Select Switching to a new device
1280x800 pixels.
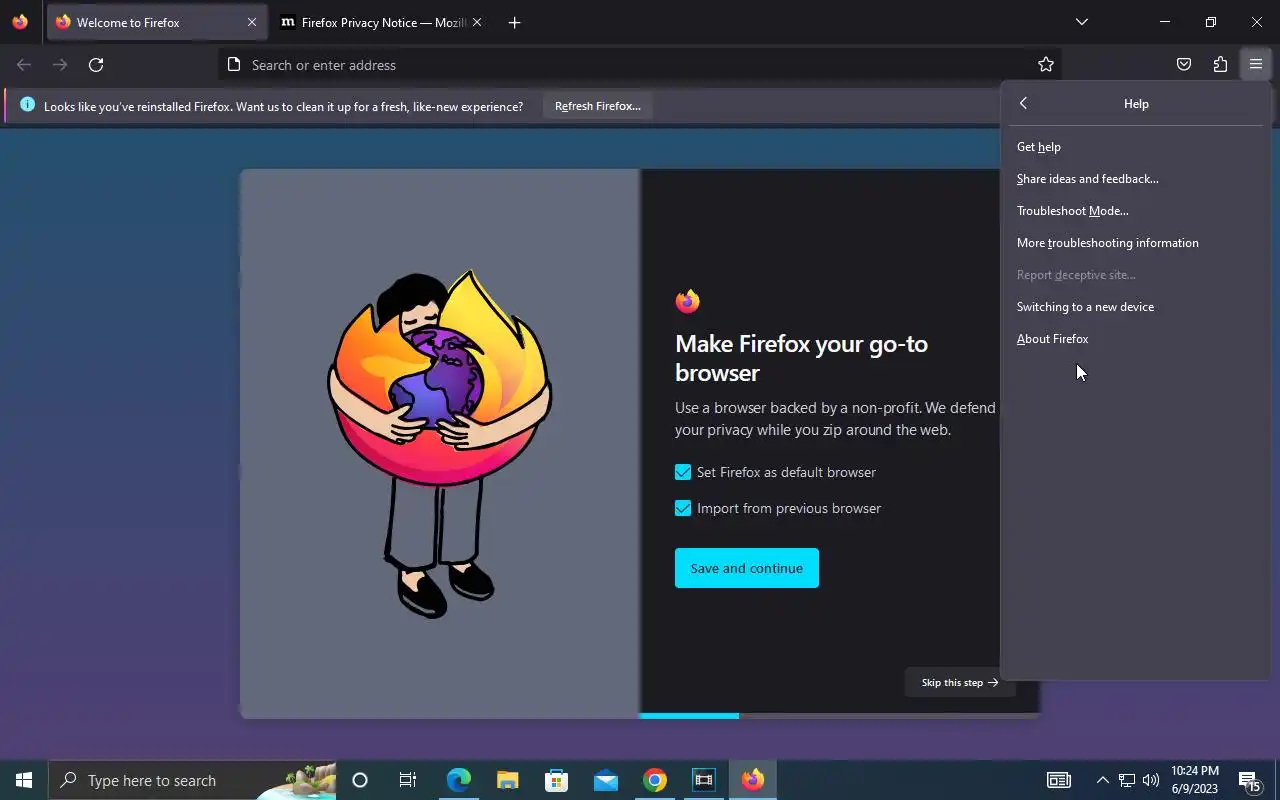(1135, 307)
